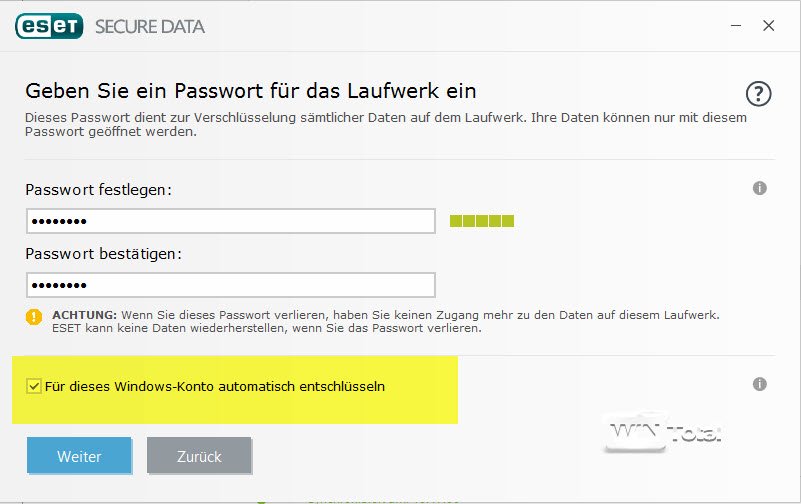801x504 pixels.
Task: Click the WinTotal watermark logo
Action: tap(663, 433)
